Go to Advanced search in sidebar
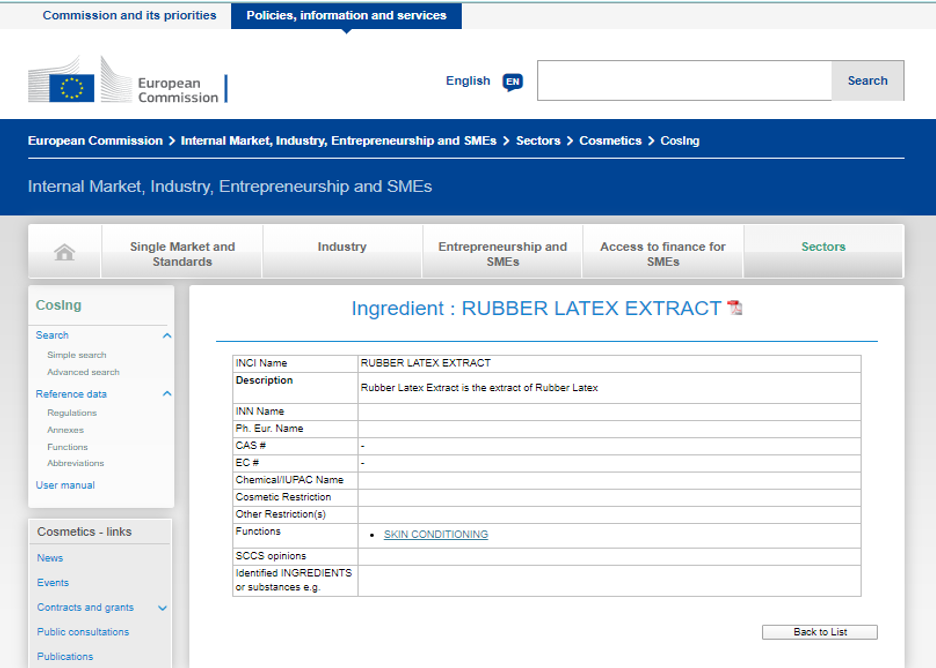 [x=83, y=372]
